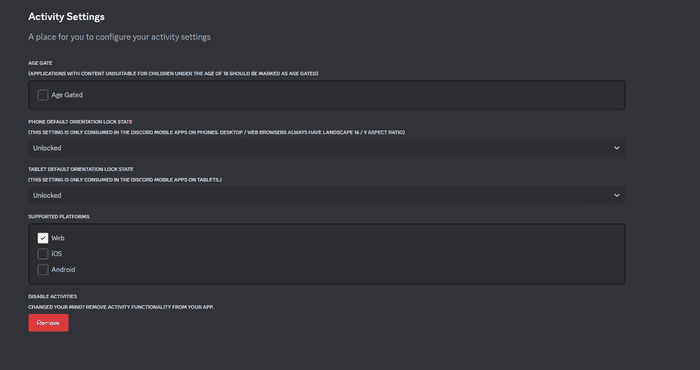Click the iOS label under Supported Platforms
This screenshot has height=370, width=700.
57,254
